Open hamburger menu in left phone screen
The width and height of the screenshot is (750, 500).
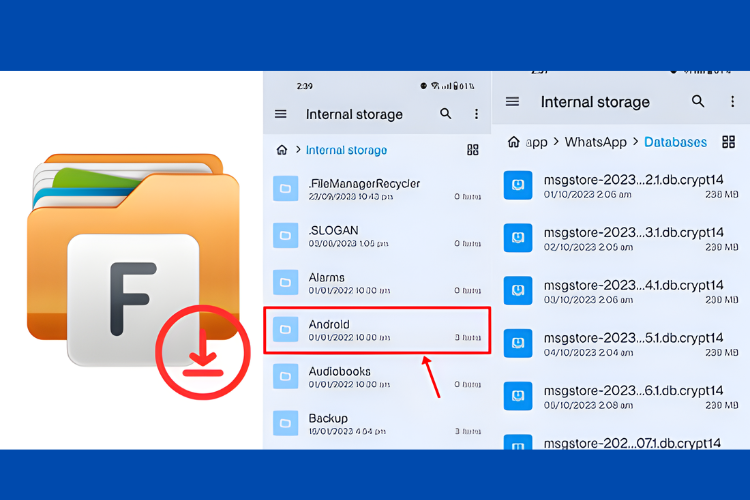tap(281, 114)
